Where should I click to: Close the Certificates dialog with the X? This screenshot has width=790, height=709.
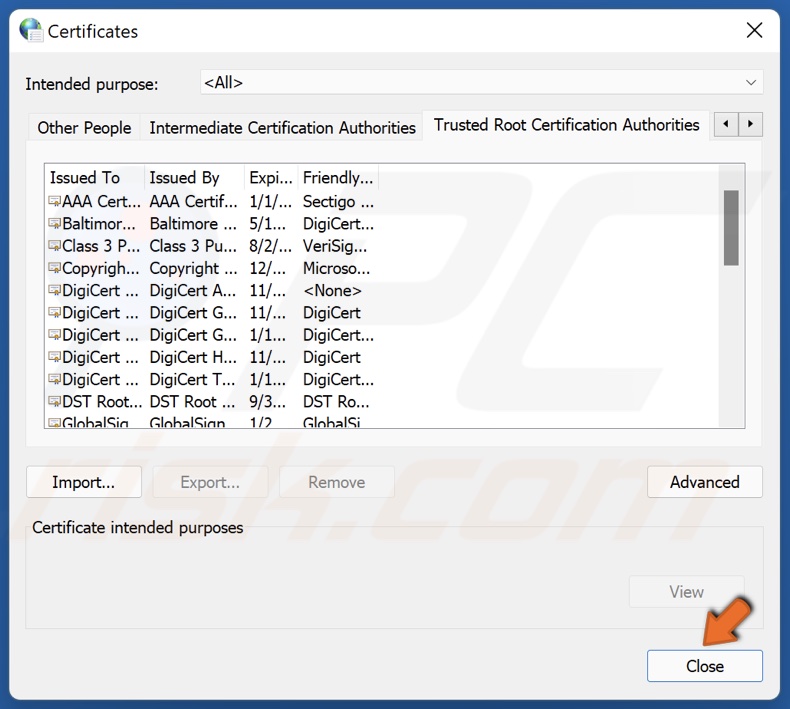point(754,30)
